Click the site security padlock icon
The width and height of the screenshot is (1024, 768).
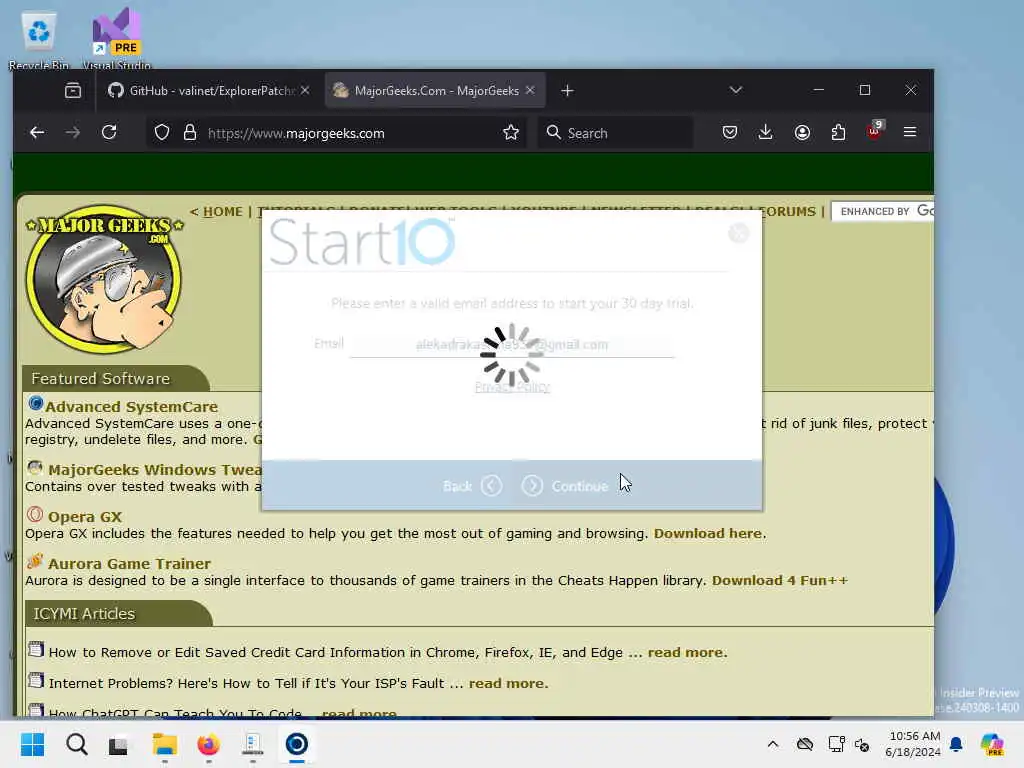pos(189,133)
